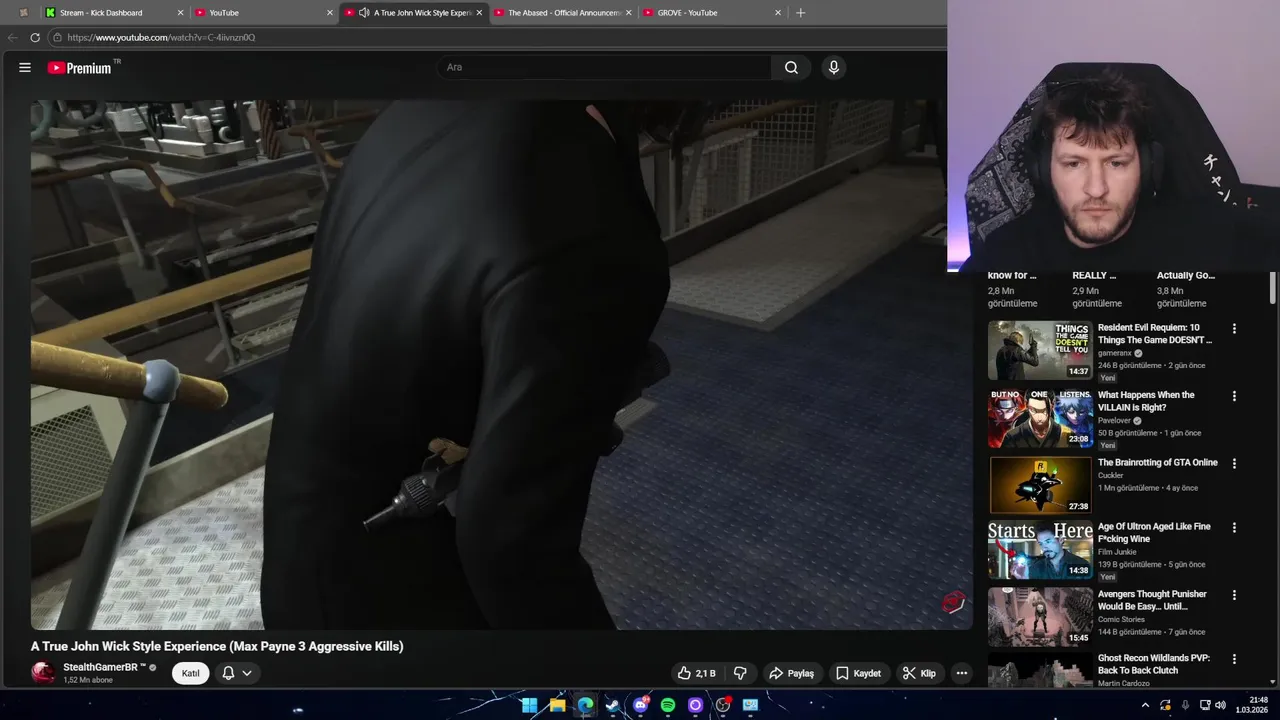
Task: Open The Brainrotting of GTA Online thumbnail
Action: [1040, 485]
